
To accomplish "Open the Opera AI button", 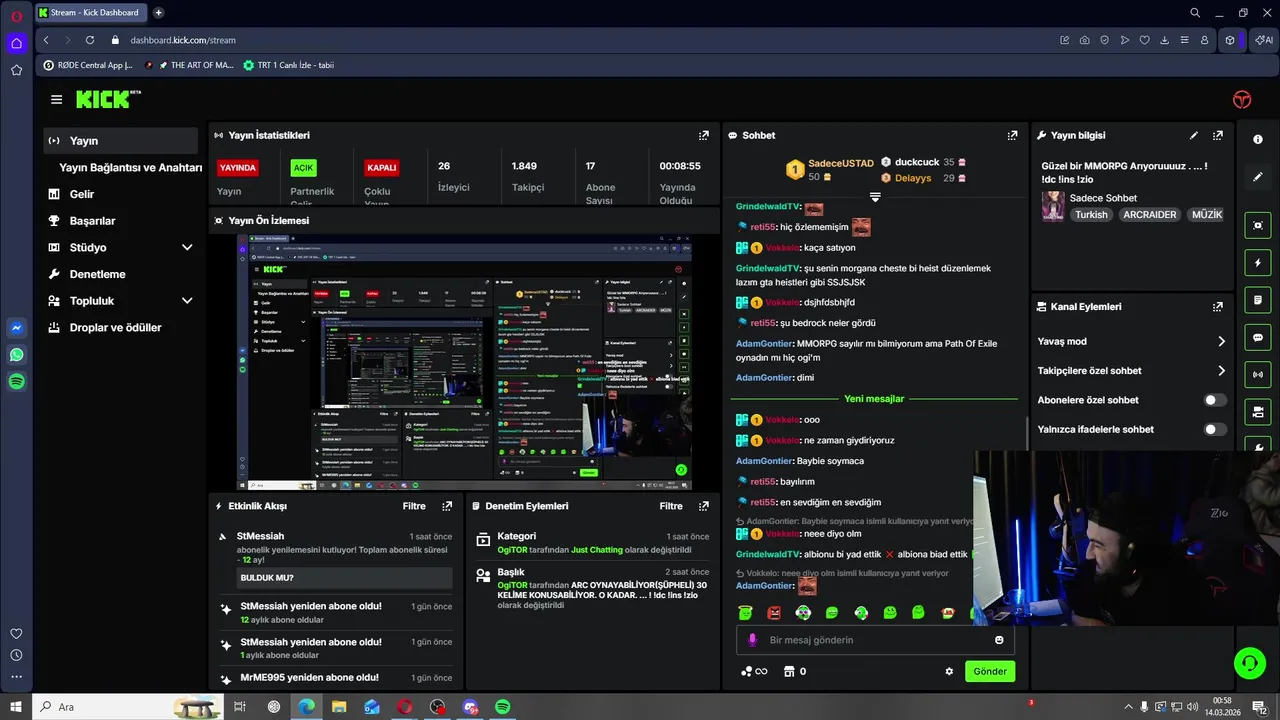I will [x=1263, y=40].
